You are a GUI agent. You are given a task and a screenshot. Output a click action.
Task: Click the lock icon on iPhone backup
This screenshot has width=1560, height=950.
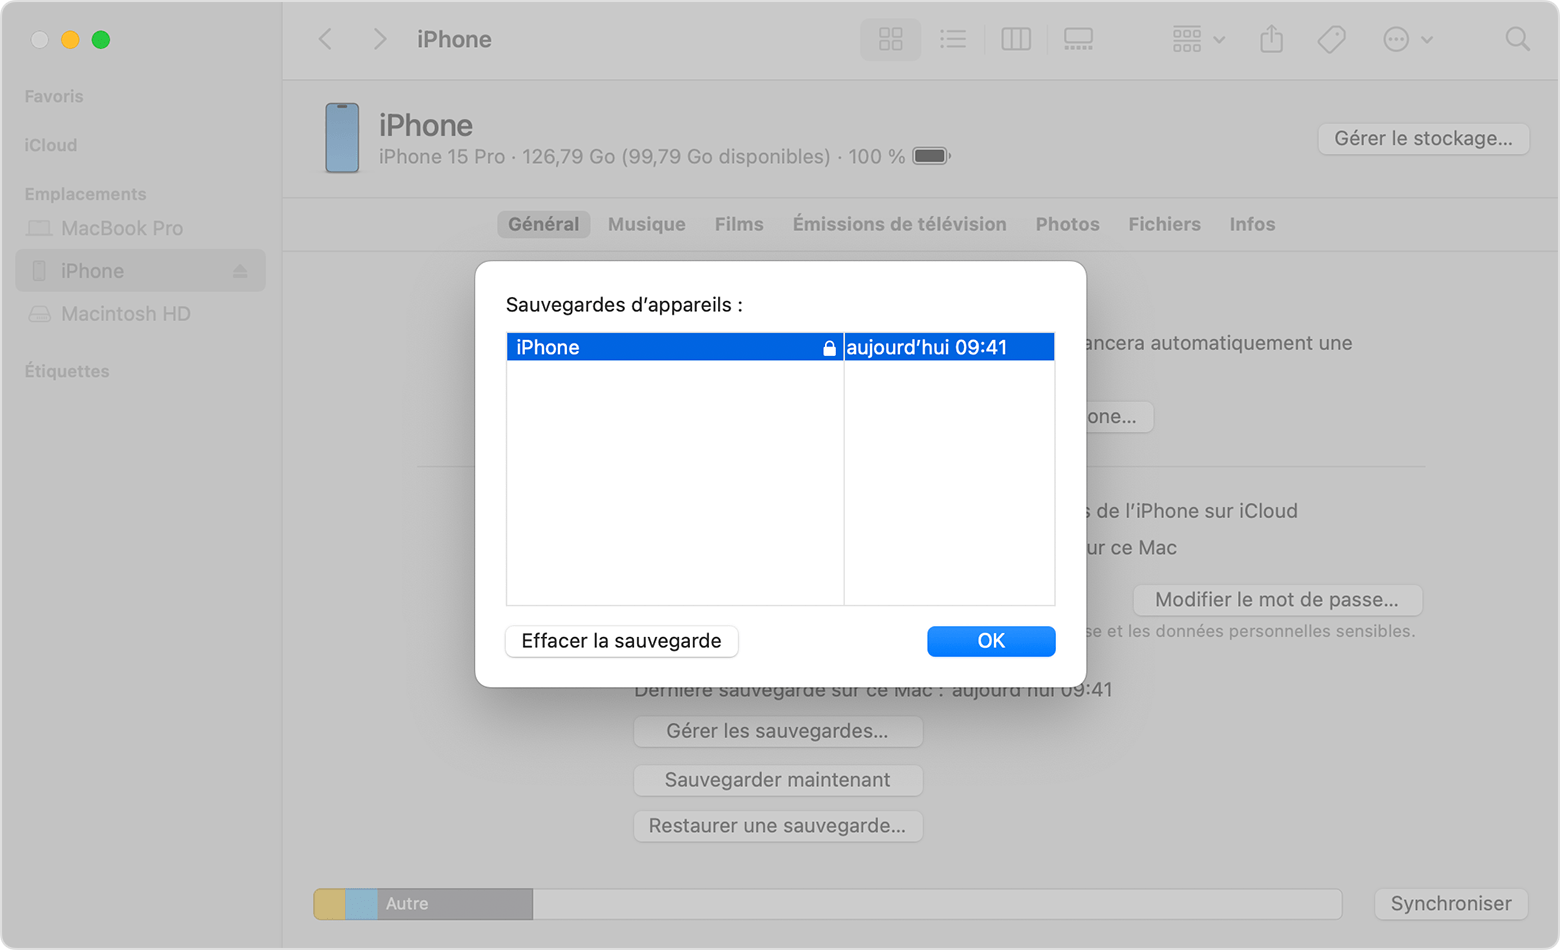point(829,348)
